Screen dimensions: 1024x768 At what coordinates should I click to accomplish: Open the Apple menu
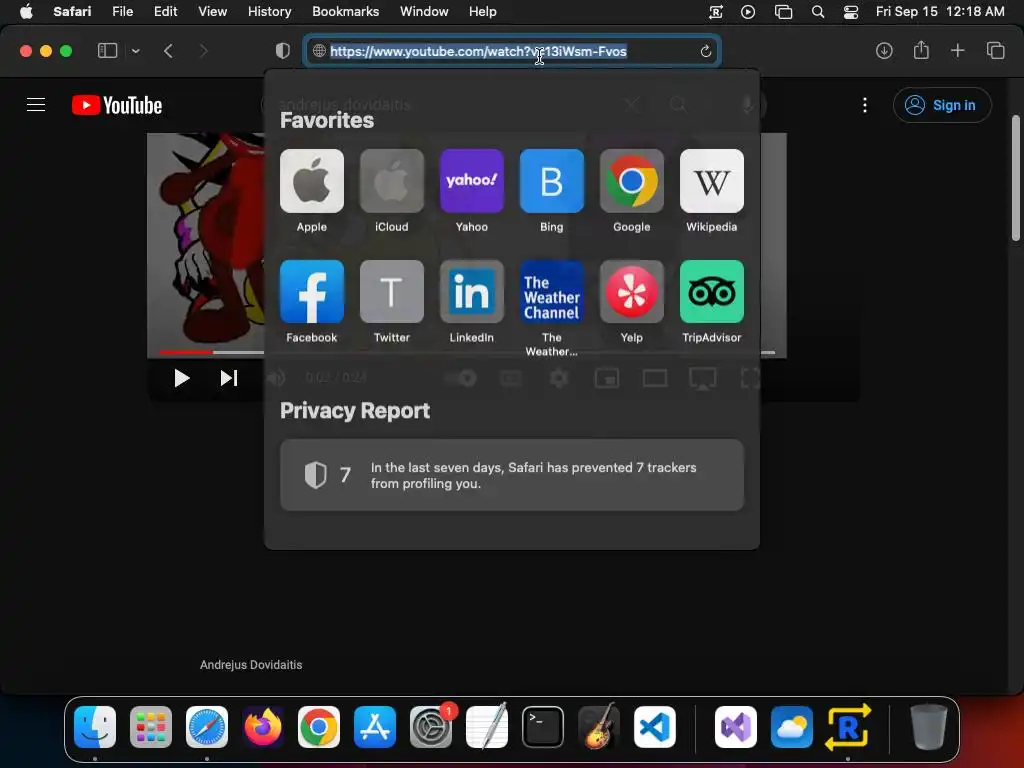point(26,12)
